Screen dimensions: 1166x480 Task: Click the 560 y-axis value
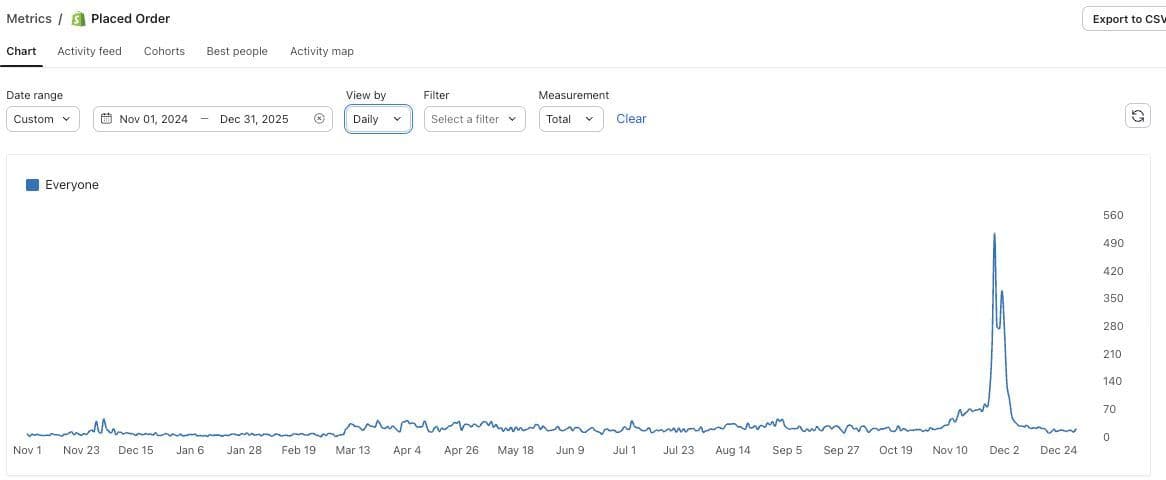tap(1114, 216)
